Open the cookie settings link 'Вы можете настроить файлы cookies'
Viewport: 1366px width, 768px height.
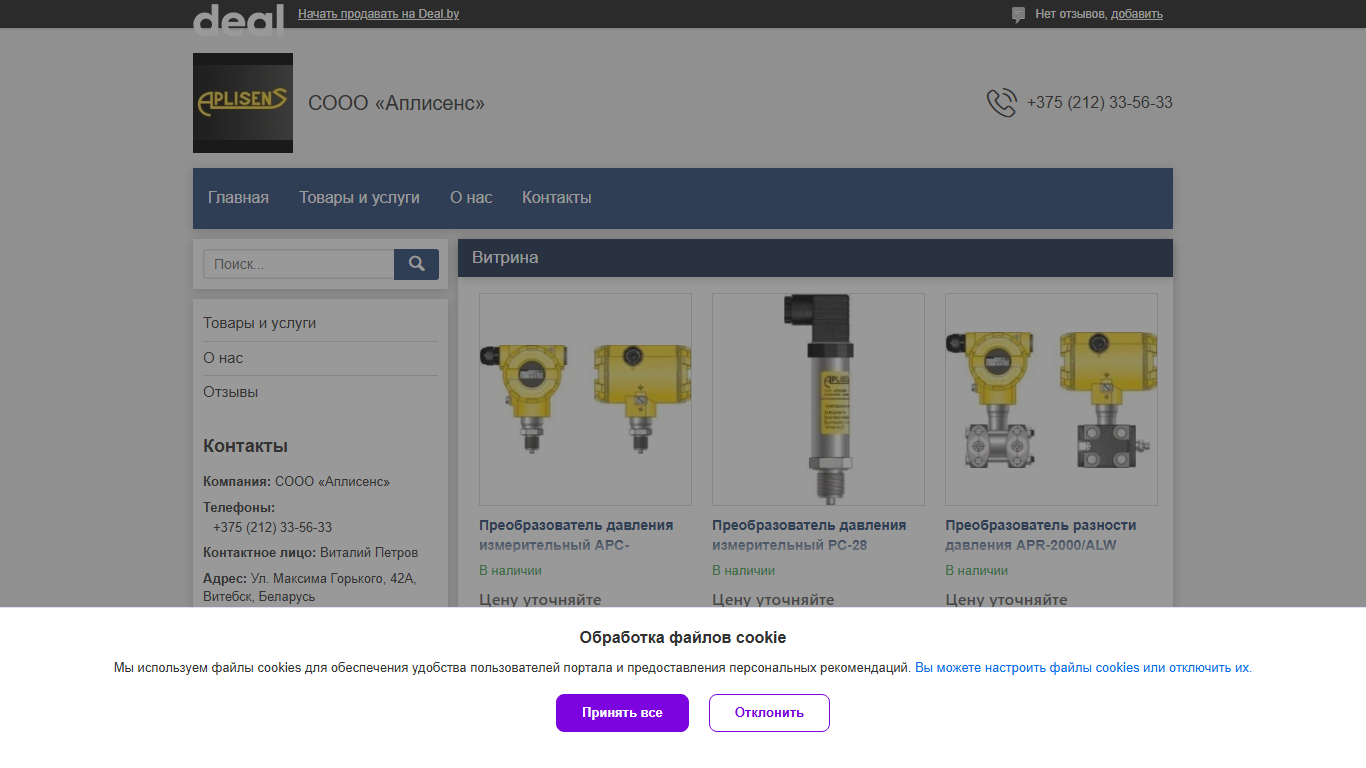tap(1083, 668)
